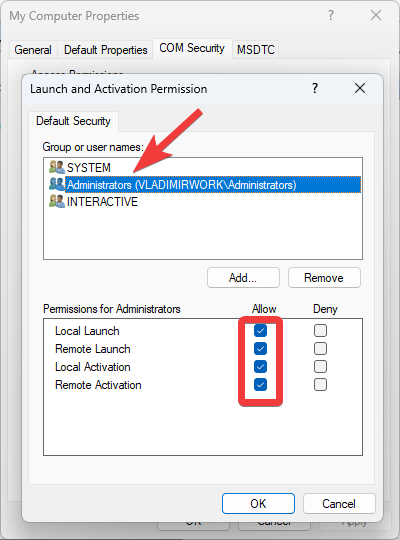Click the SYSTEM group icon
The height and width of the screenshot is (540, 400).
pyautogui.click(x=57, y=167)
